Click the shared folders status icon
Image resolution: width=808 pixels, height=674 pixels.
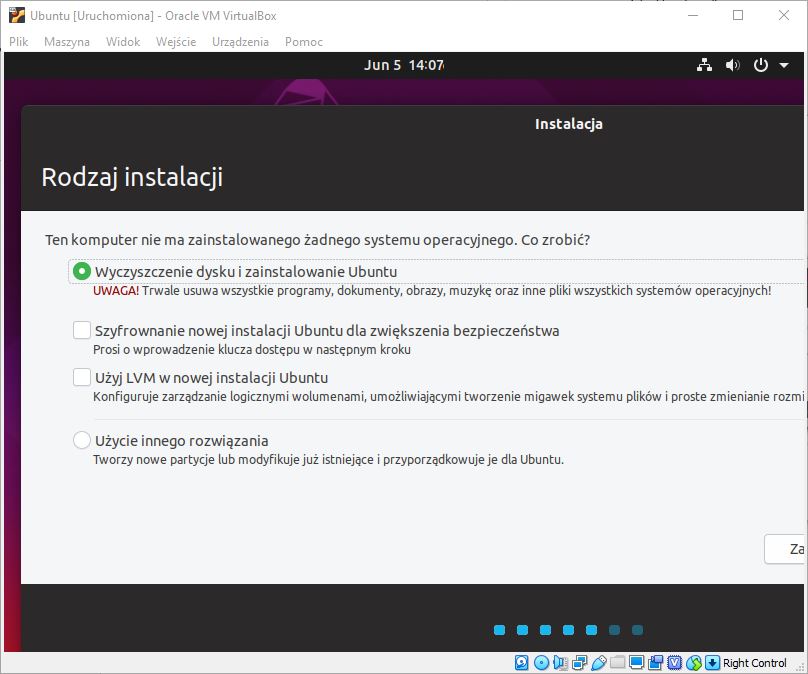(617, 663)
